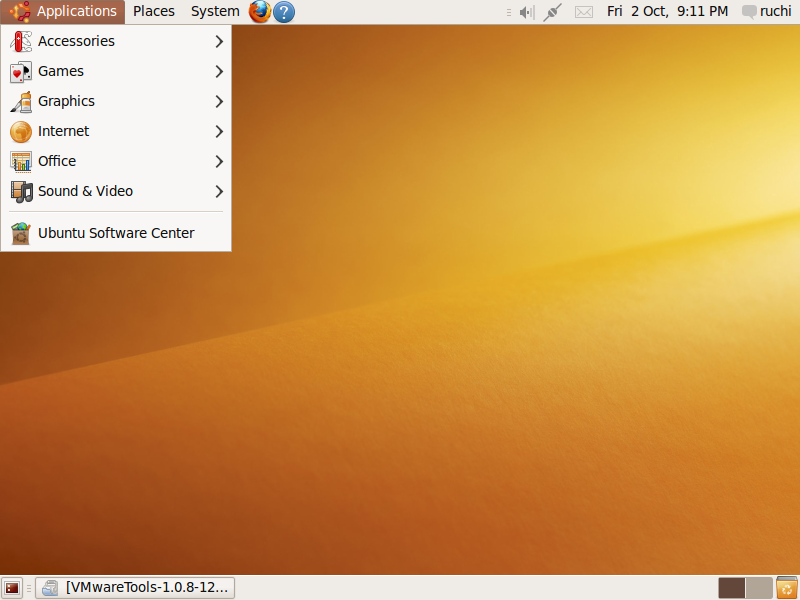The image size is (800, 600).
Task: Open the Office submenu
Action: click(x=116, y=161)
